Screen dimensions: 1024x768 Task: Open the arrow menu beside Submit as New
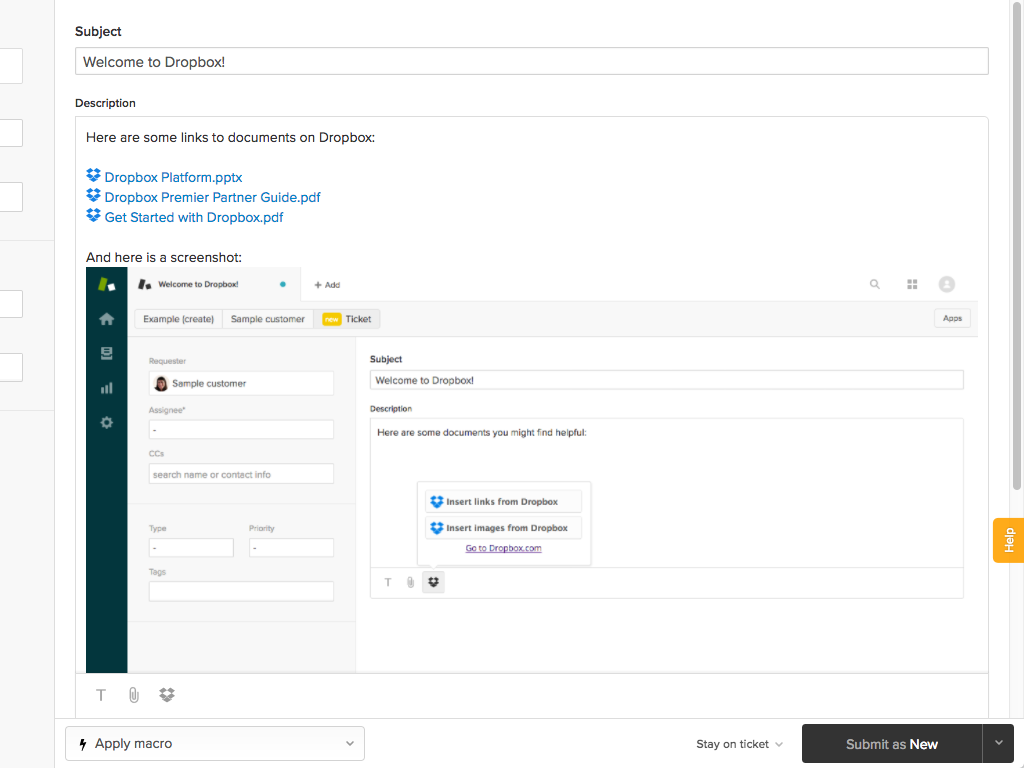[998, 744]
